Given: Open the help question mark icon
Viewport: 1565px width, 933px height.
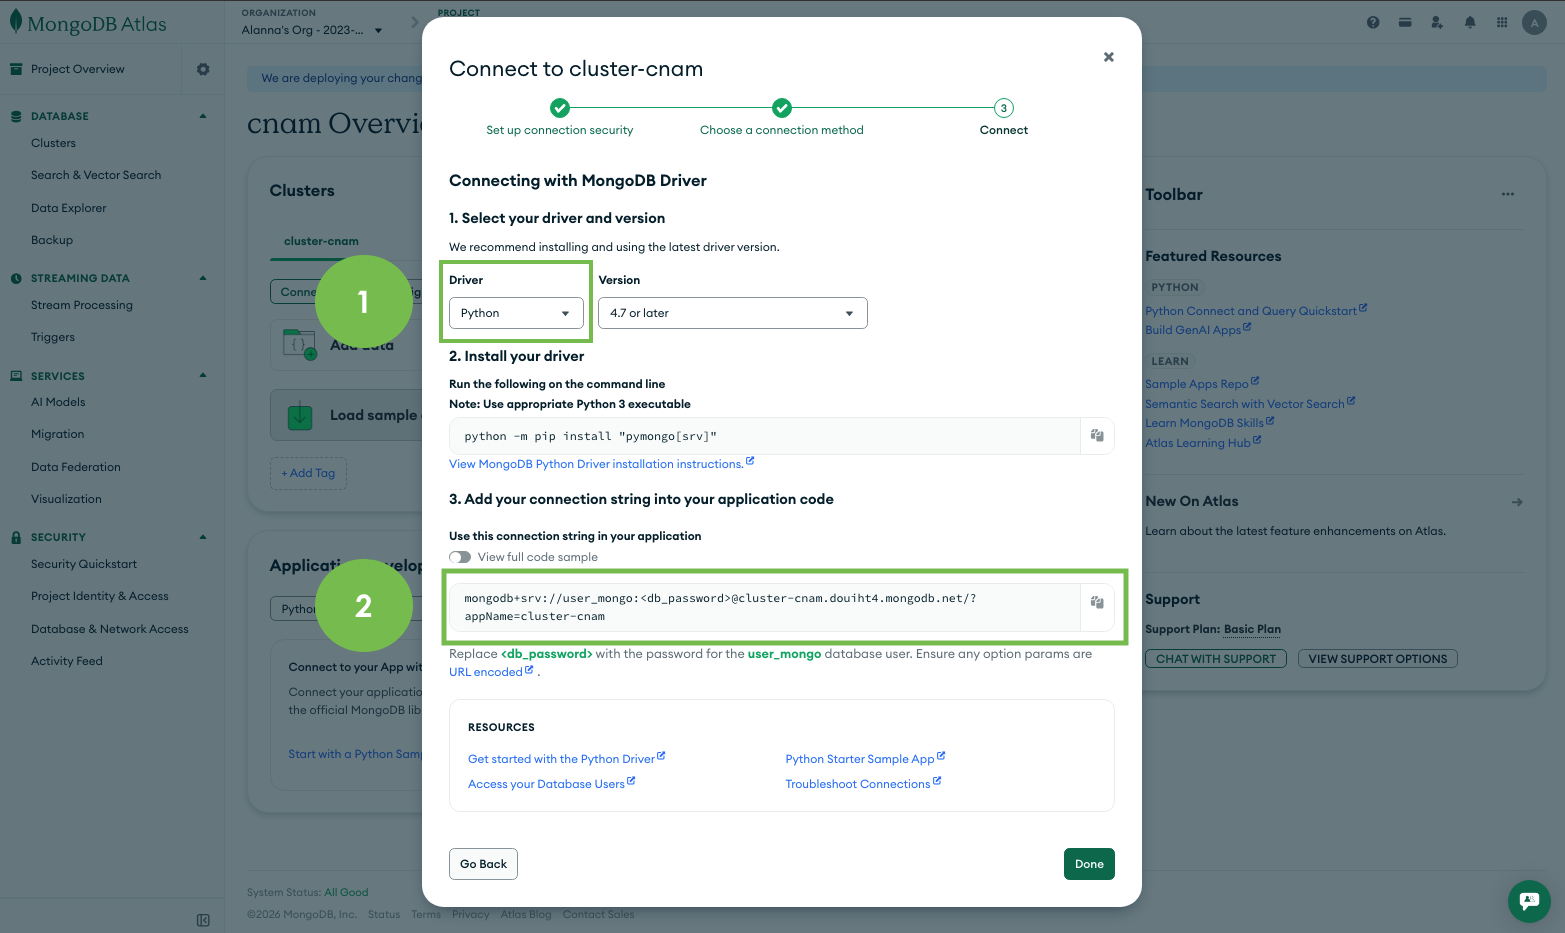Looking at the screenshot, I should (1373, 22).
